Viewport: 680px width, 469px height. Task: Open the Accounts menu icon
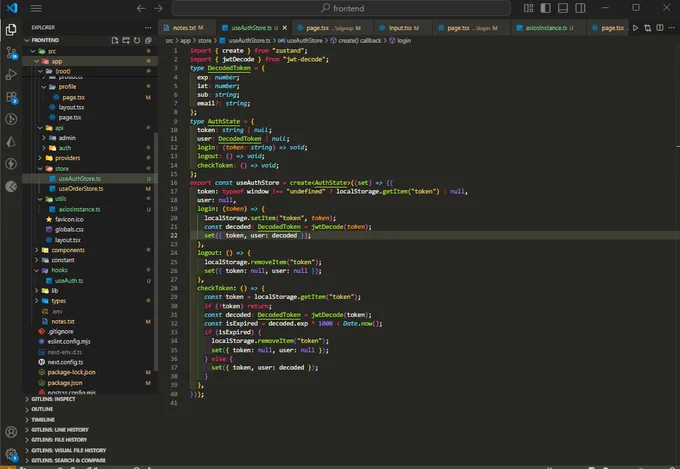click(x=11, y=432)
